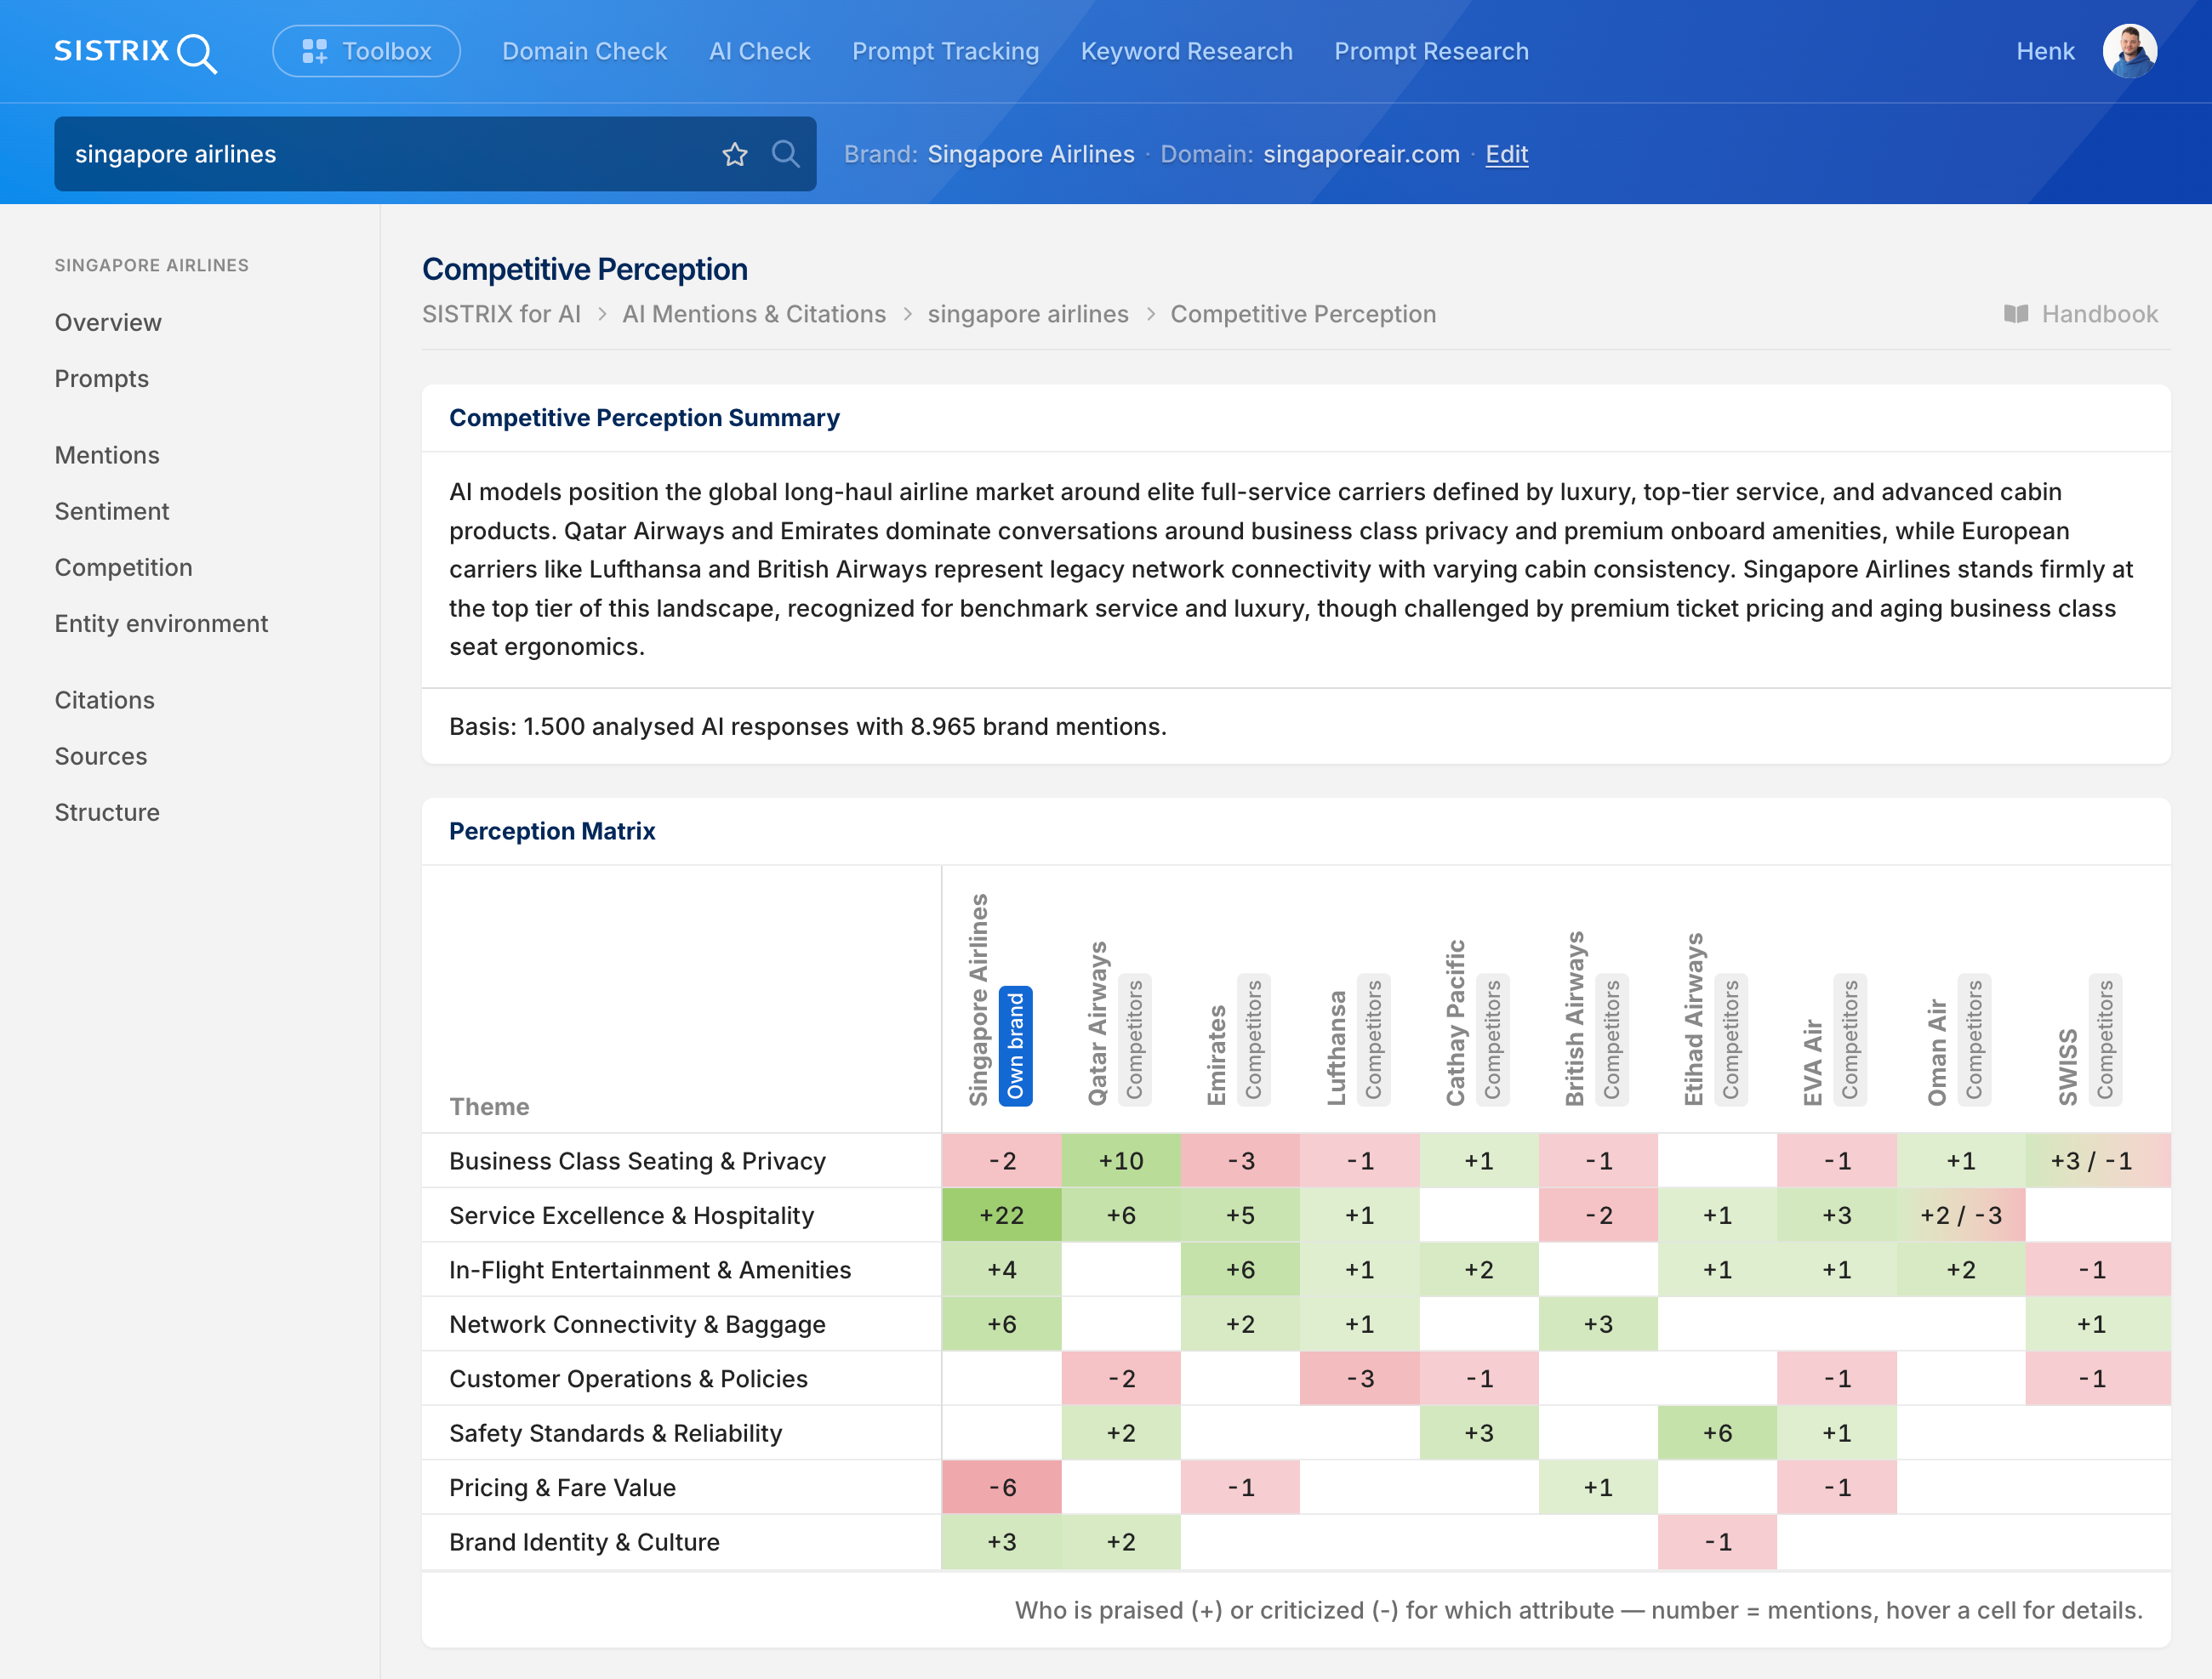The image size is (2212, 1679).
Task: Open Keyword Research in top navigation
Action: pyautogui.click(x=1186, y=51)
